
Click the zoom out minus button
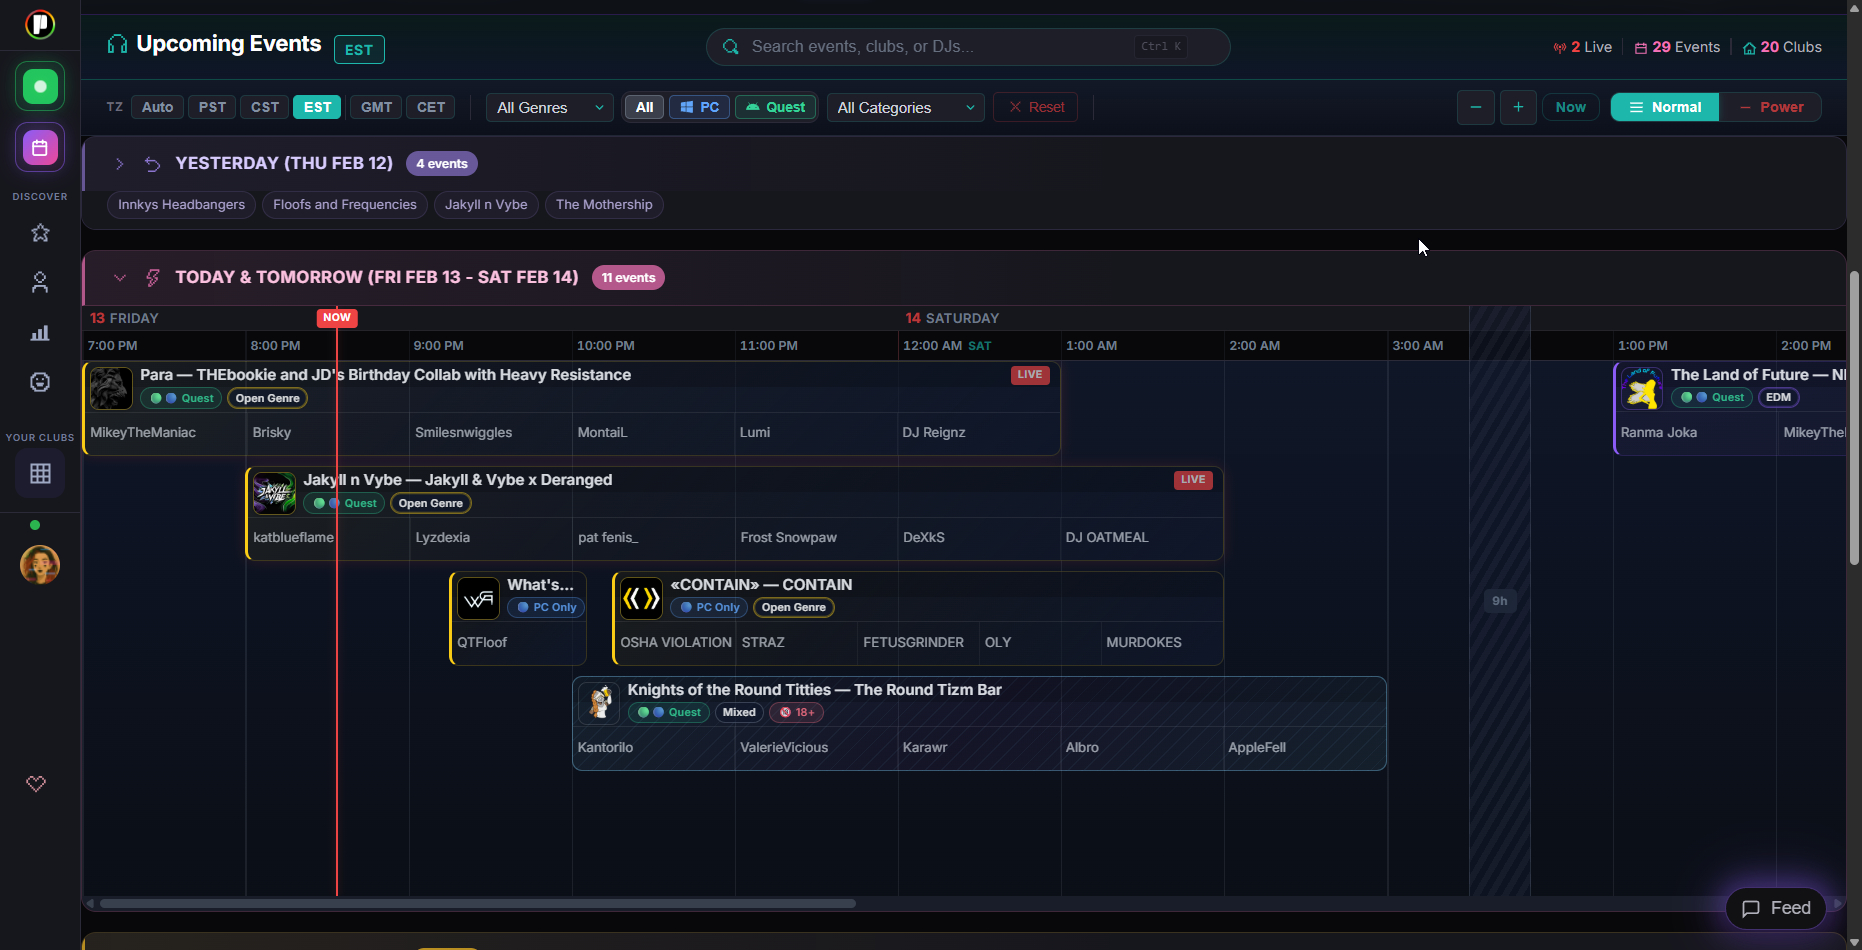(1475, 107)
